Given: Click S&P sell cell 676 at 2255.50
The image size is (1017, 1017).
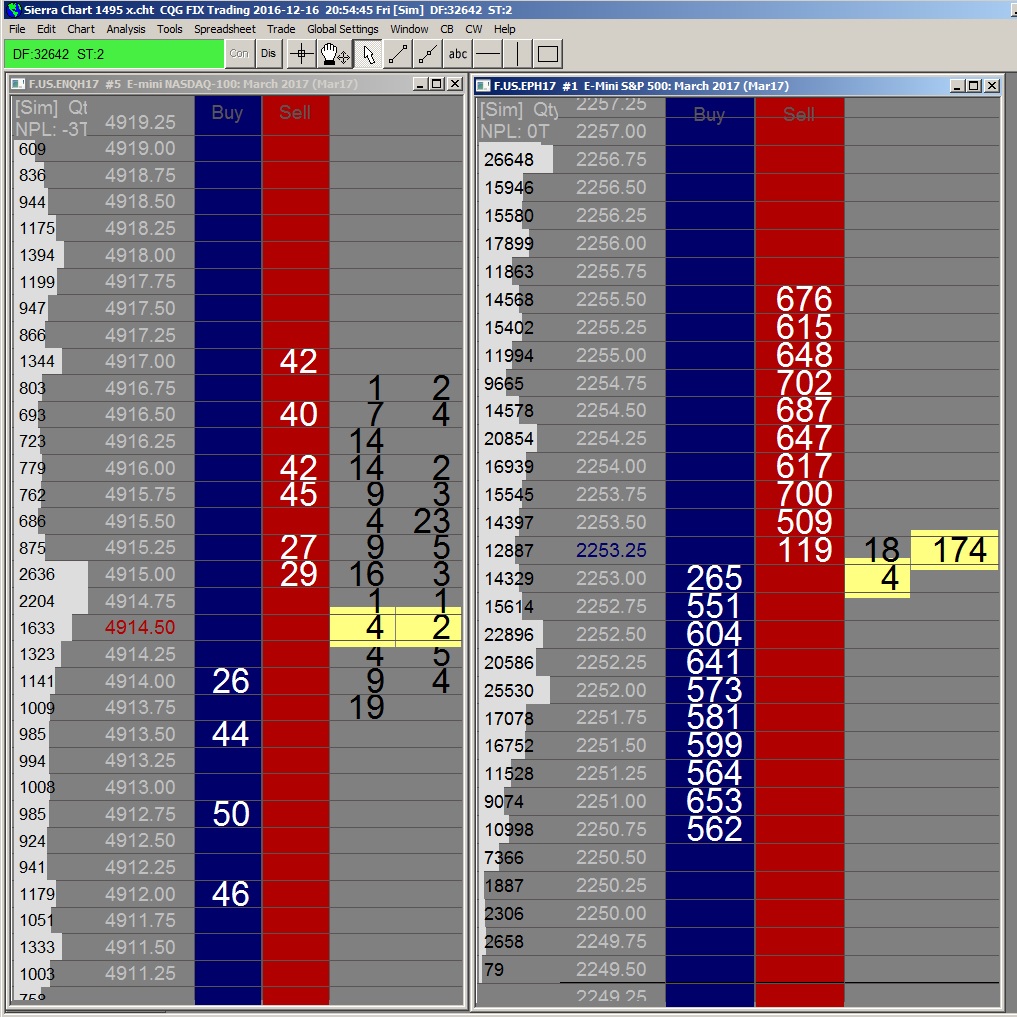Looking at the screenshot, I should 800,299.
